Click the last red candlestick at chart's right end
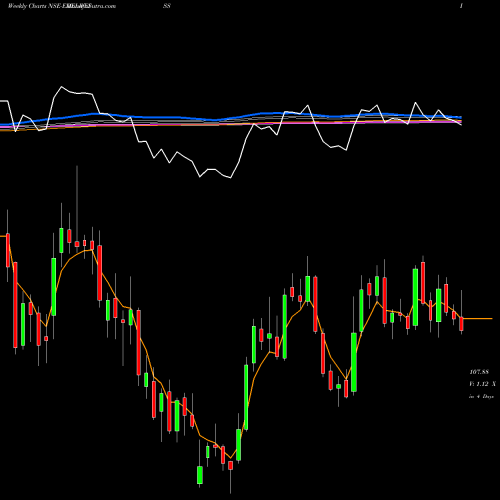 (x=461, y=324)
